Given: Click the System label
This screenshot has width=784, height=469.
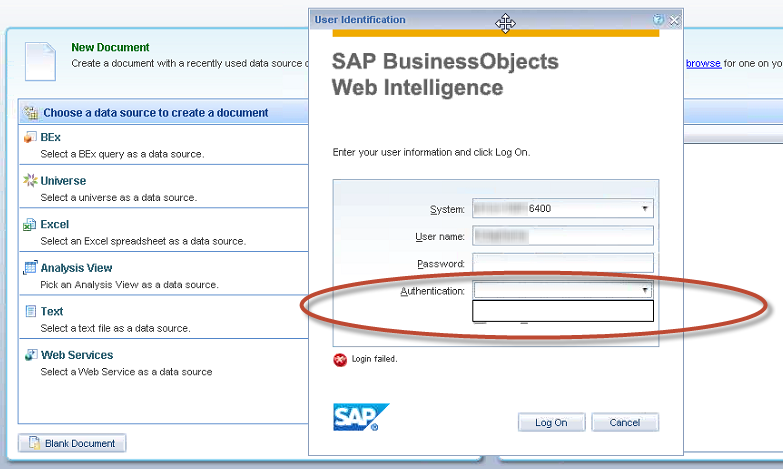Looking at the screenshot, I should coord(447,210).
